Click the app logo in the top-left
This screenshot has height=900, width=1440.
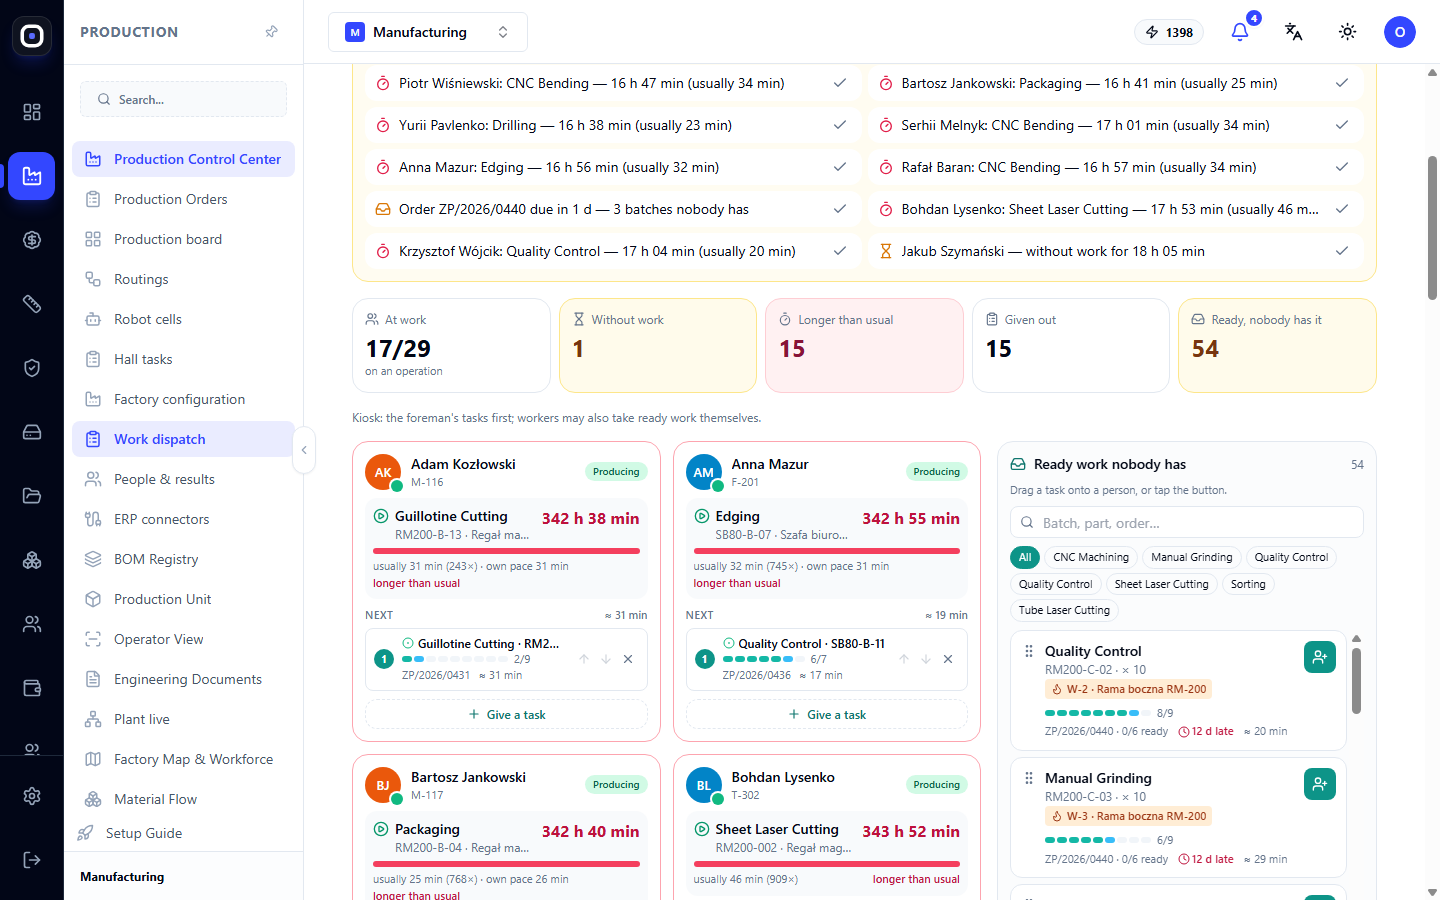tap(32, 36)
